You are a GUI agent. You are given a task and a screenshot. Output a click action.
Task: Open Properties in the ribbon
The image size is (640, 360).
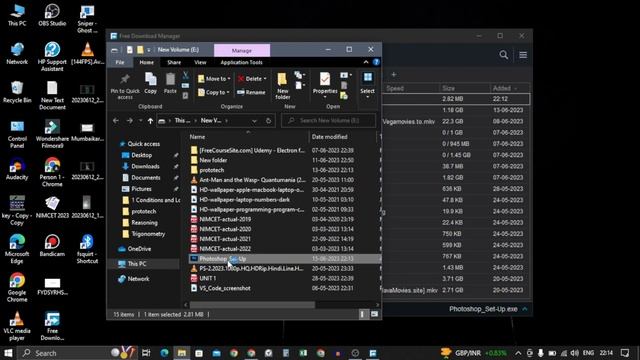tap(325, 85)
